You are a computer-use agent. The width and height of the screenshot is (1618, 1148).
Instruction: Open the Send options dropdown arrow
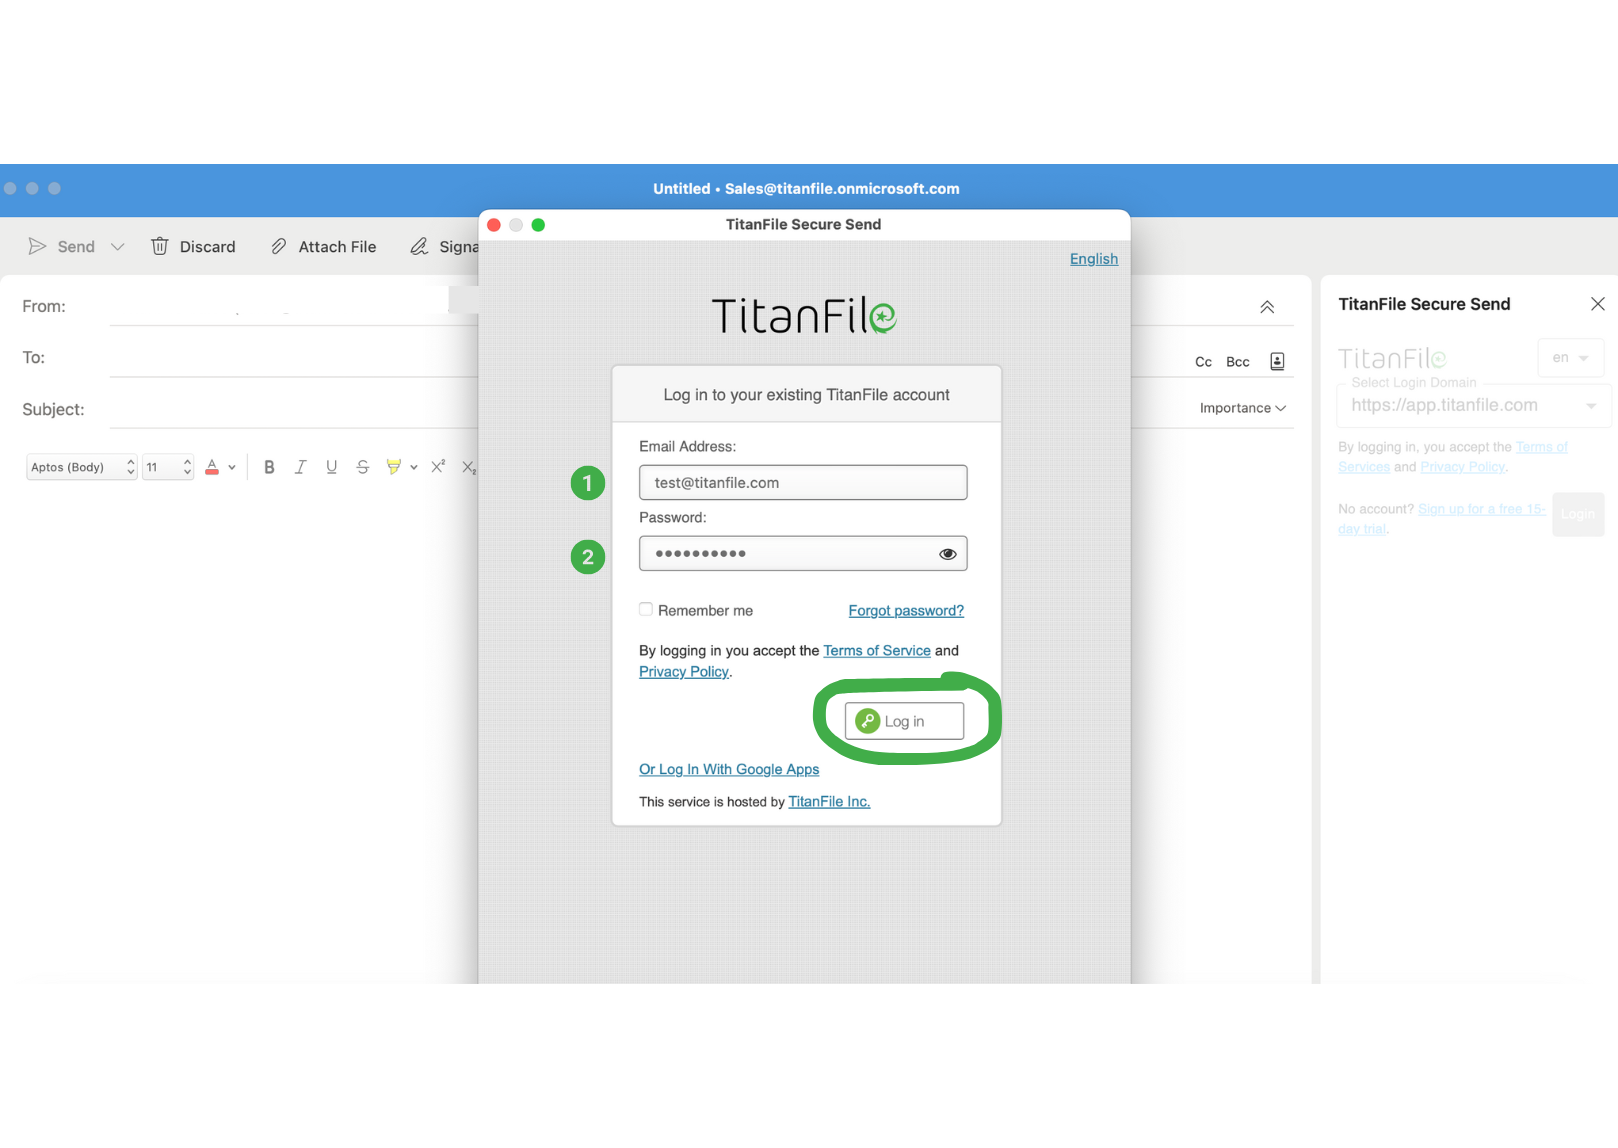117,247
